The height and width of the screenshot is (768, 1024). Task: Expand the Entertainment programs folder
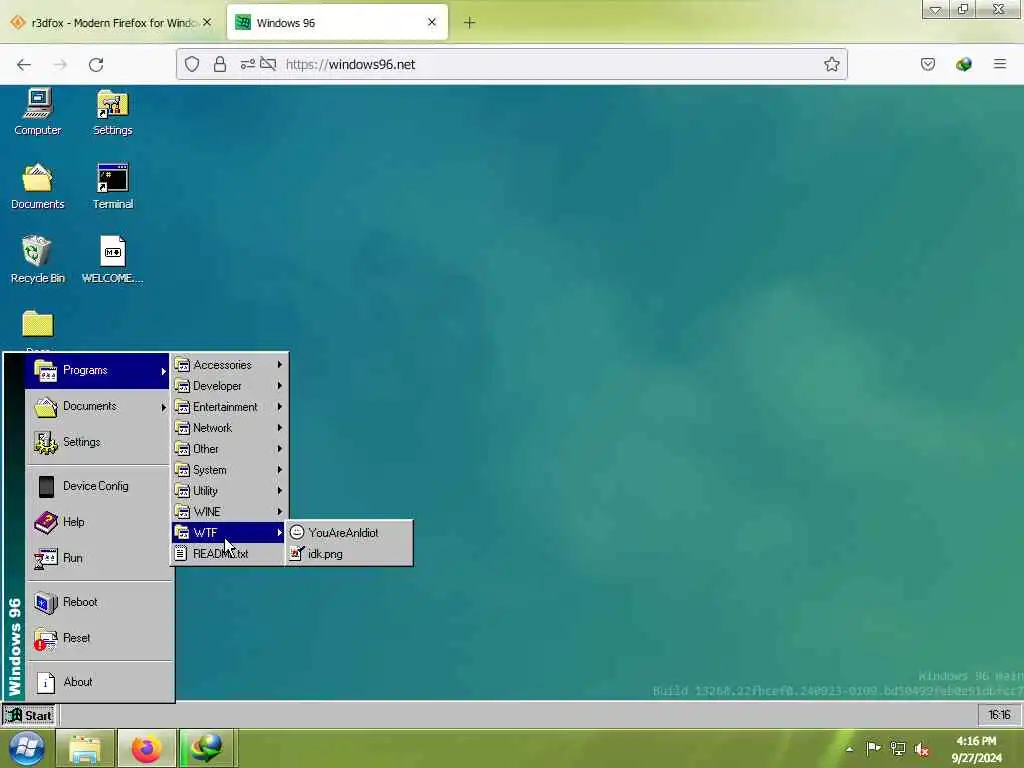(229, 407)
